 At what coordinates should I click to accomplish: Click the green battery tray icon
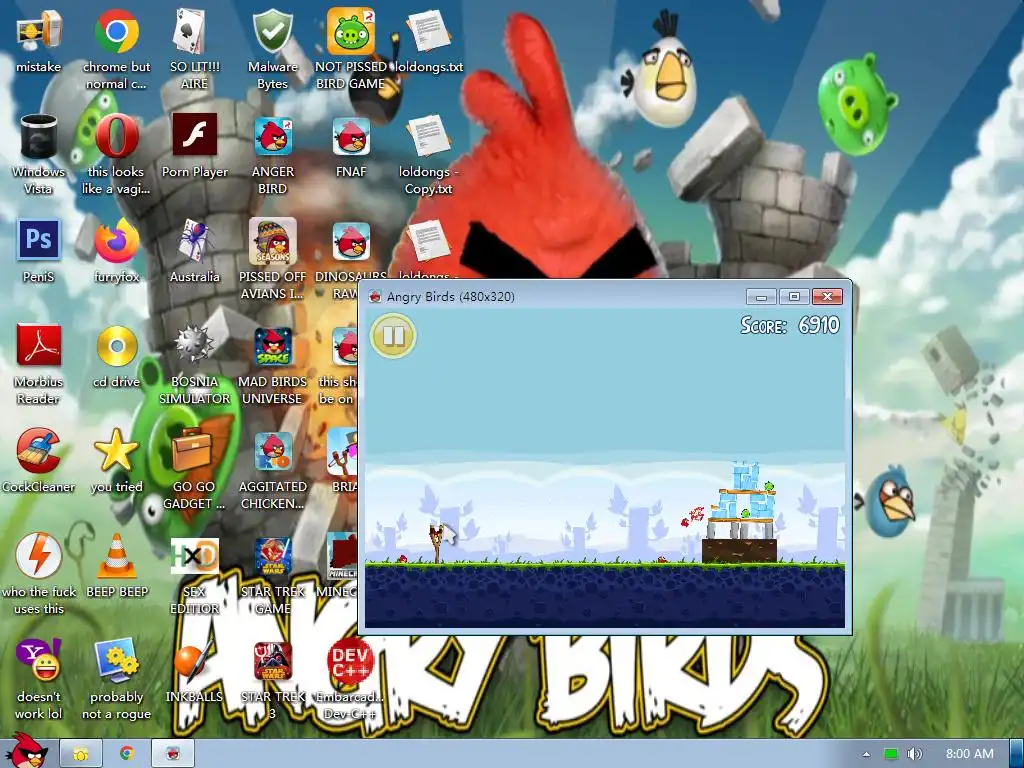tap(891, 754)
